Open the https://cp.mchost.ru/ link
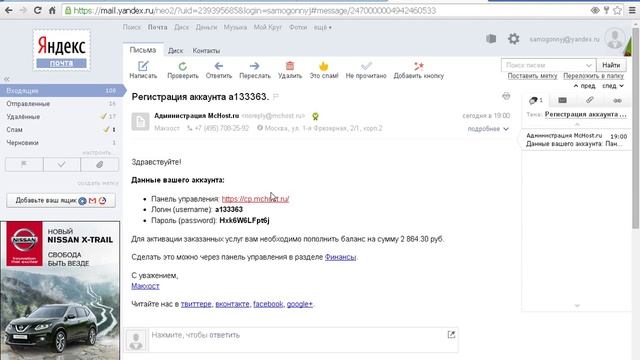The image size is (640, 360). click(x=255, y=199)
